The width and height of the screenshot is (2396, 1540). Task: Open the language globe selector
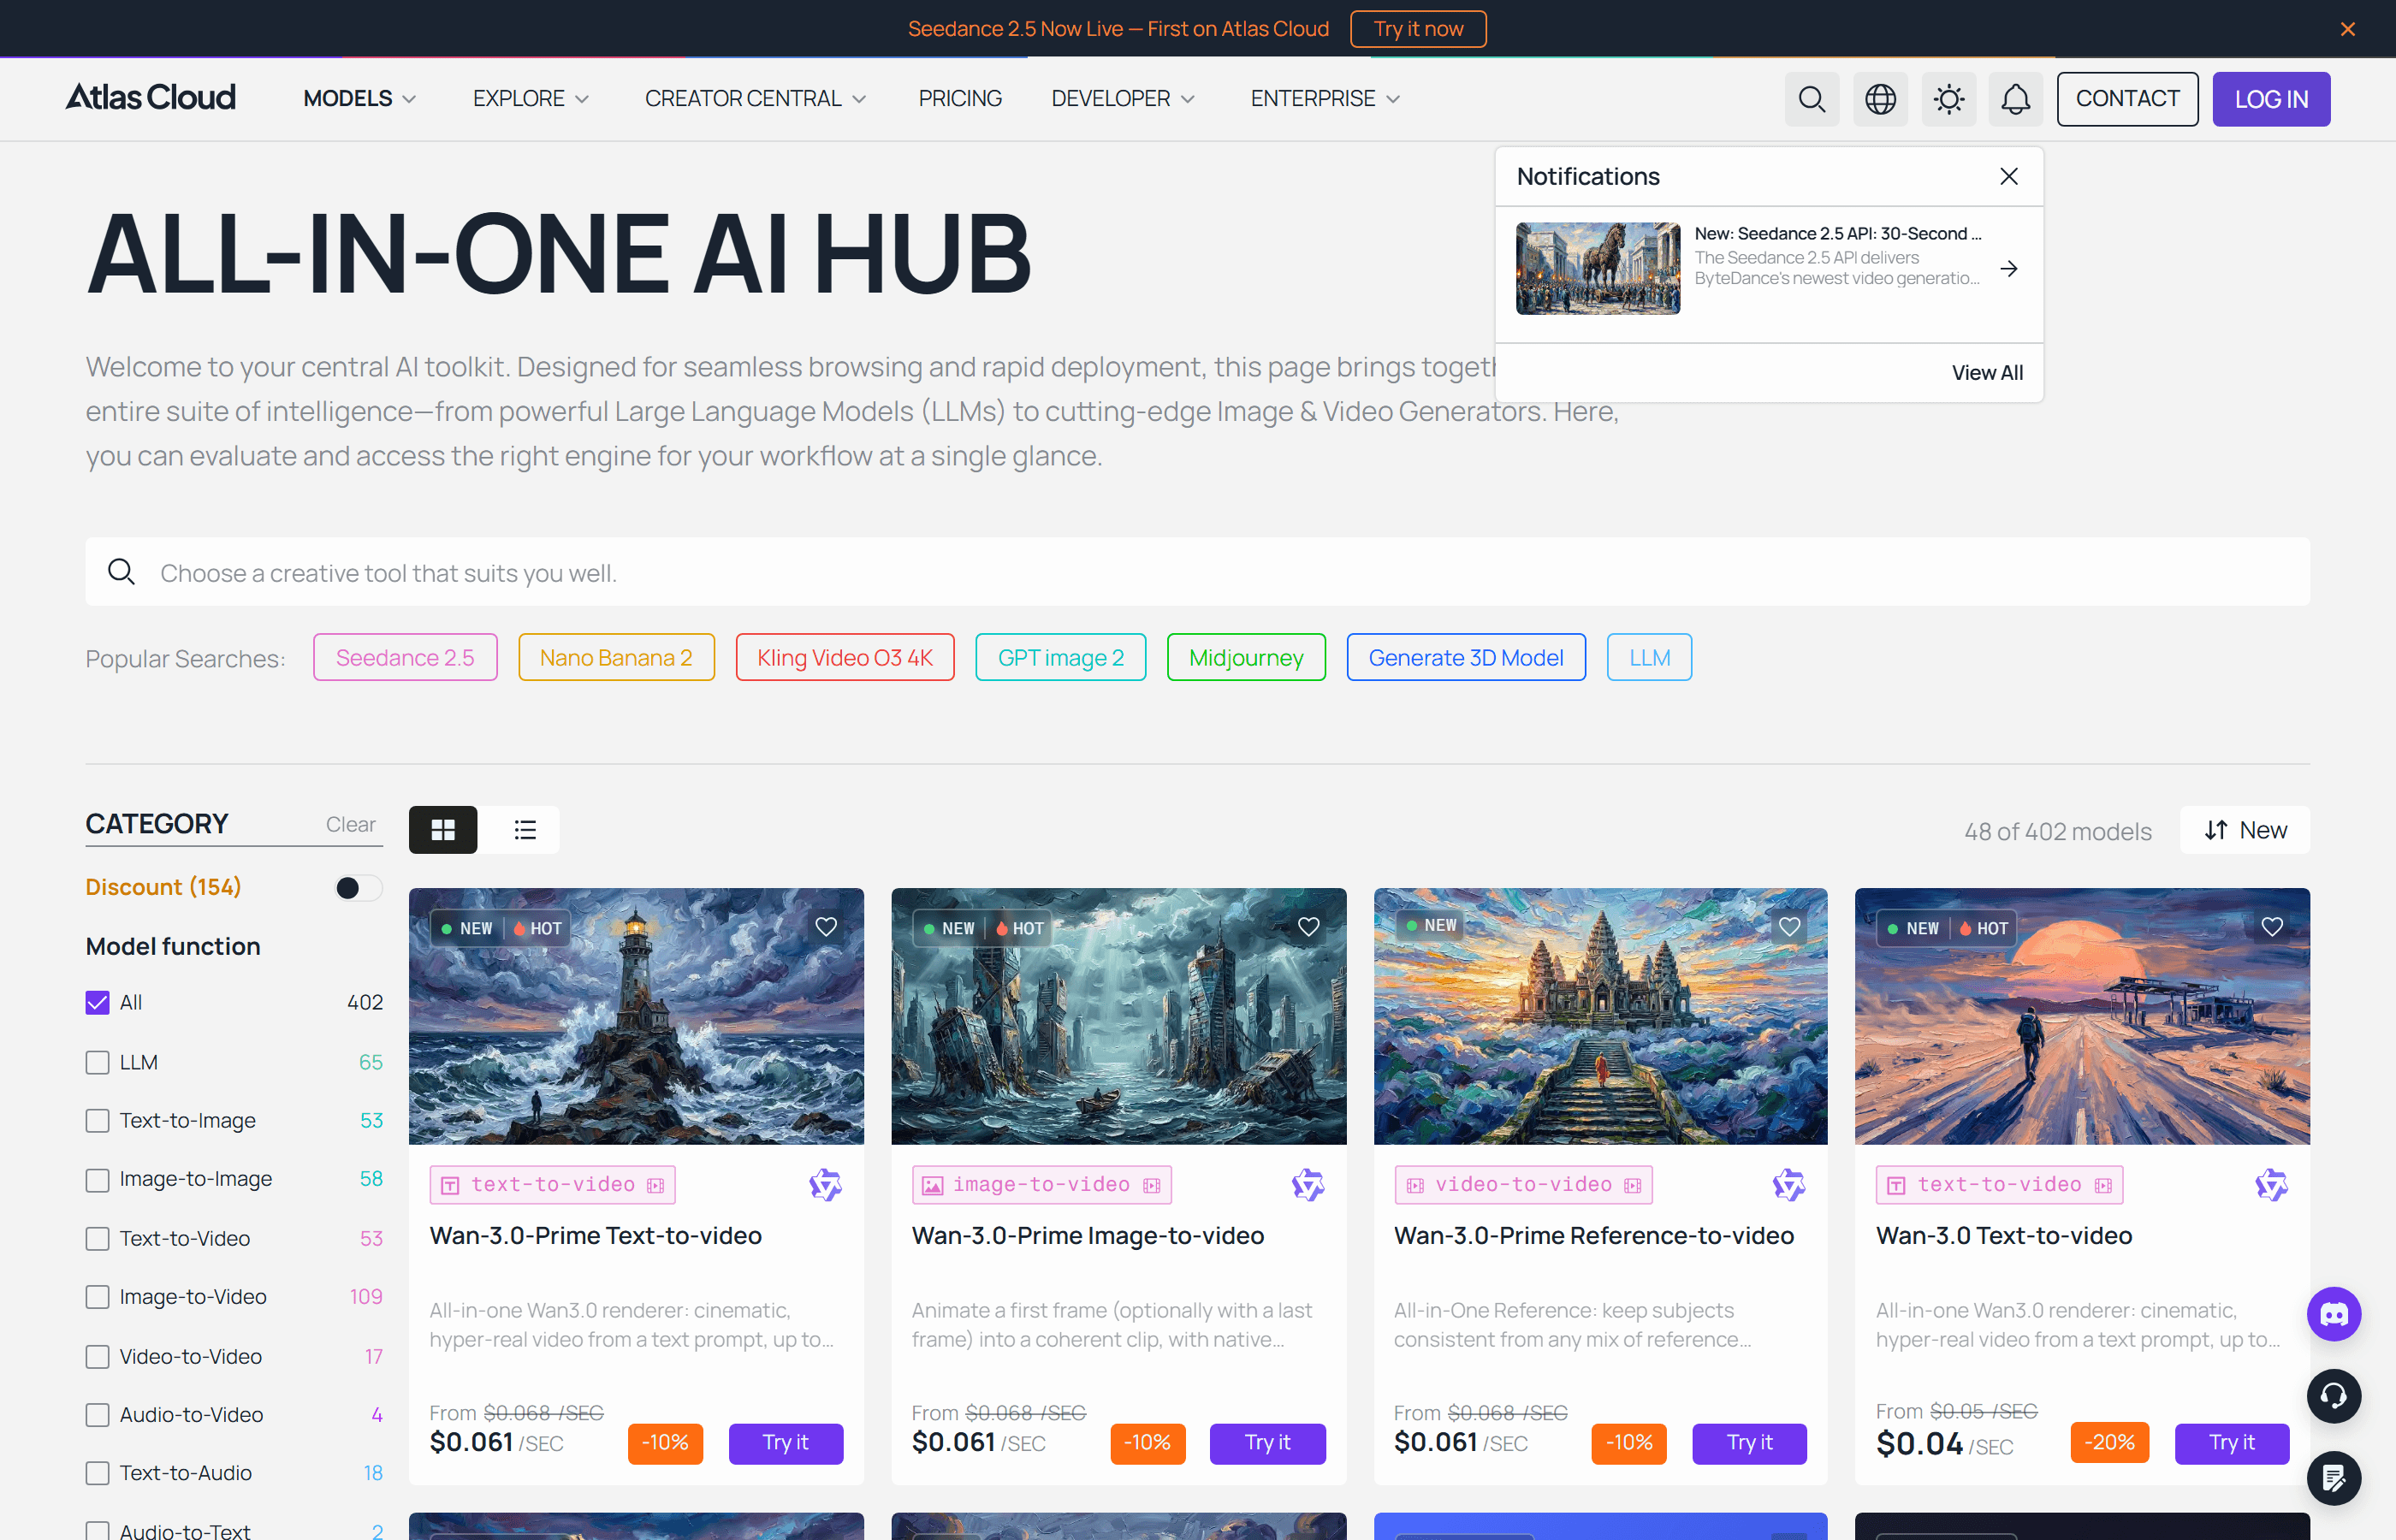click(x=1880, y=99)
